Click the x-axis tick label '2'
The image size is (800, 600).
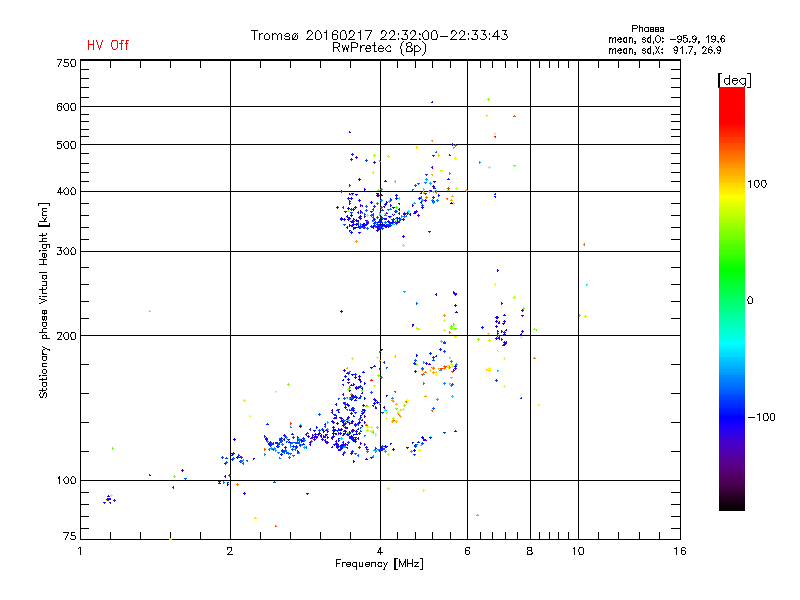click(230, 551)
